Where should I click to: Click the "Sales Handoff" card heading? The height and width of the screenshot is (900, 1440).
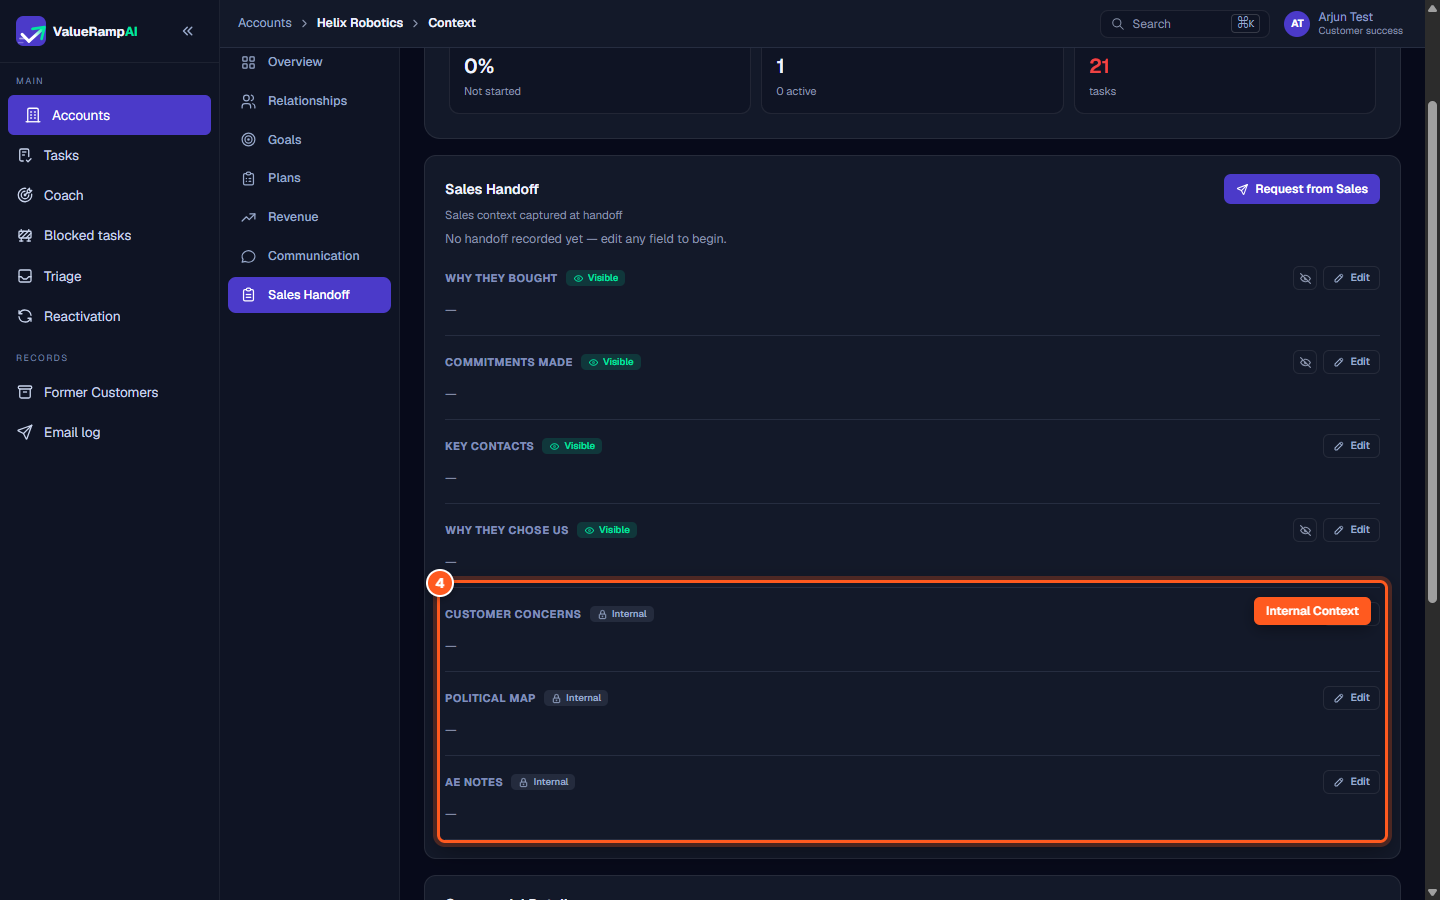[492, 189]
